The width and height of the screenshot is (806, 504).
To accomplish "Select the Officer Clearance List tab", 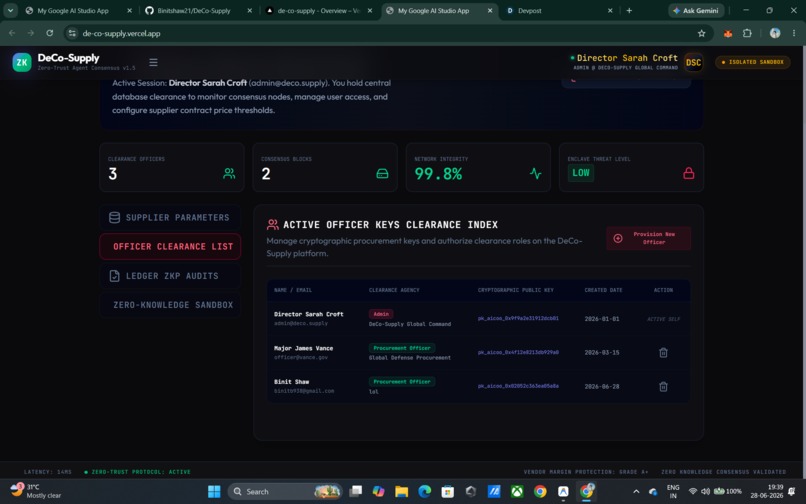I will click(x=170, y=246).
